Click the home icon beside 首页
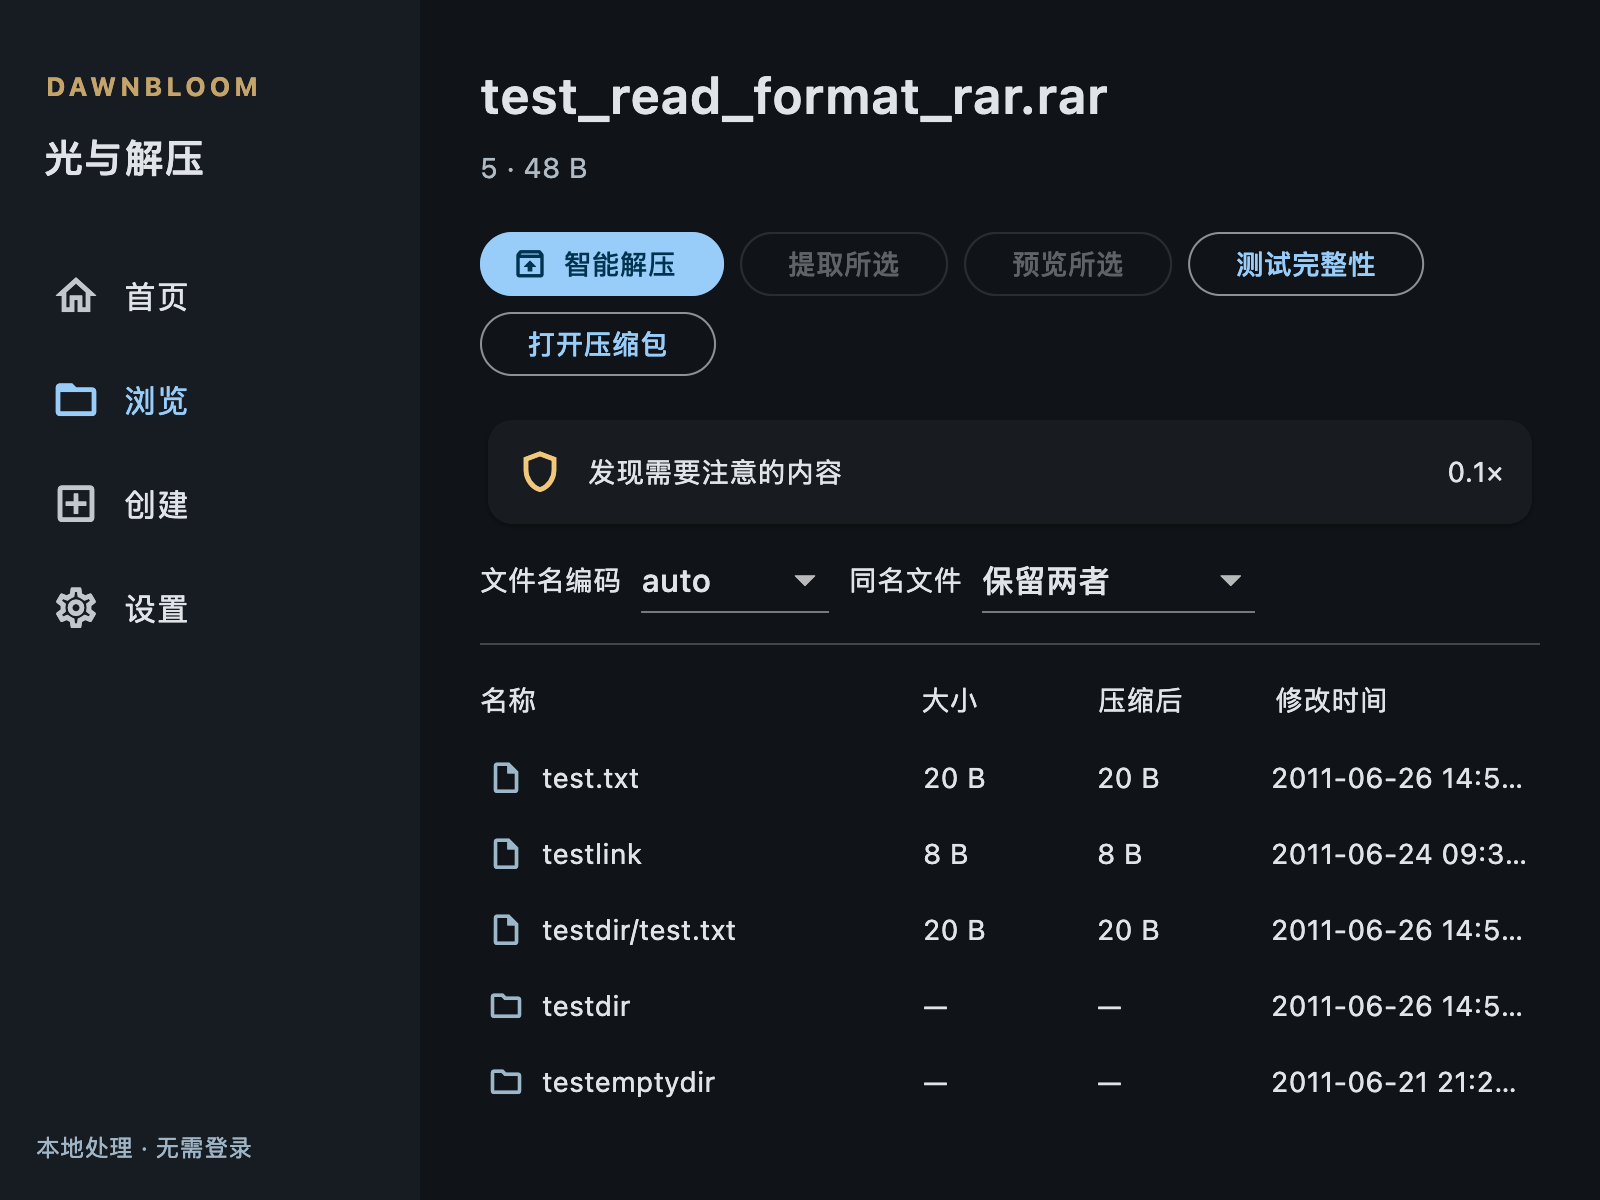Screen dimensions: 1600x1200 pyautogui.click(x=76, y=296)
